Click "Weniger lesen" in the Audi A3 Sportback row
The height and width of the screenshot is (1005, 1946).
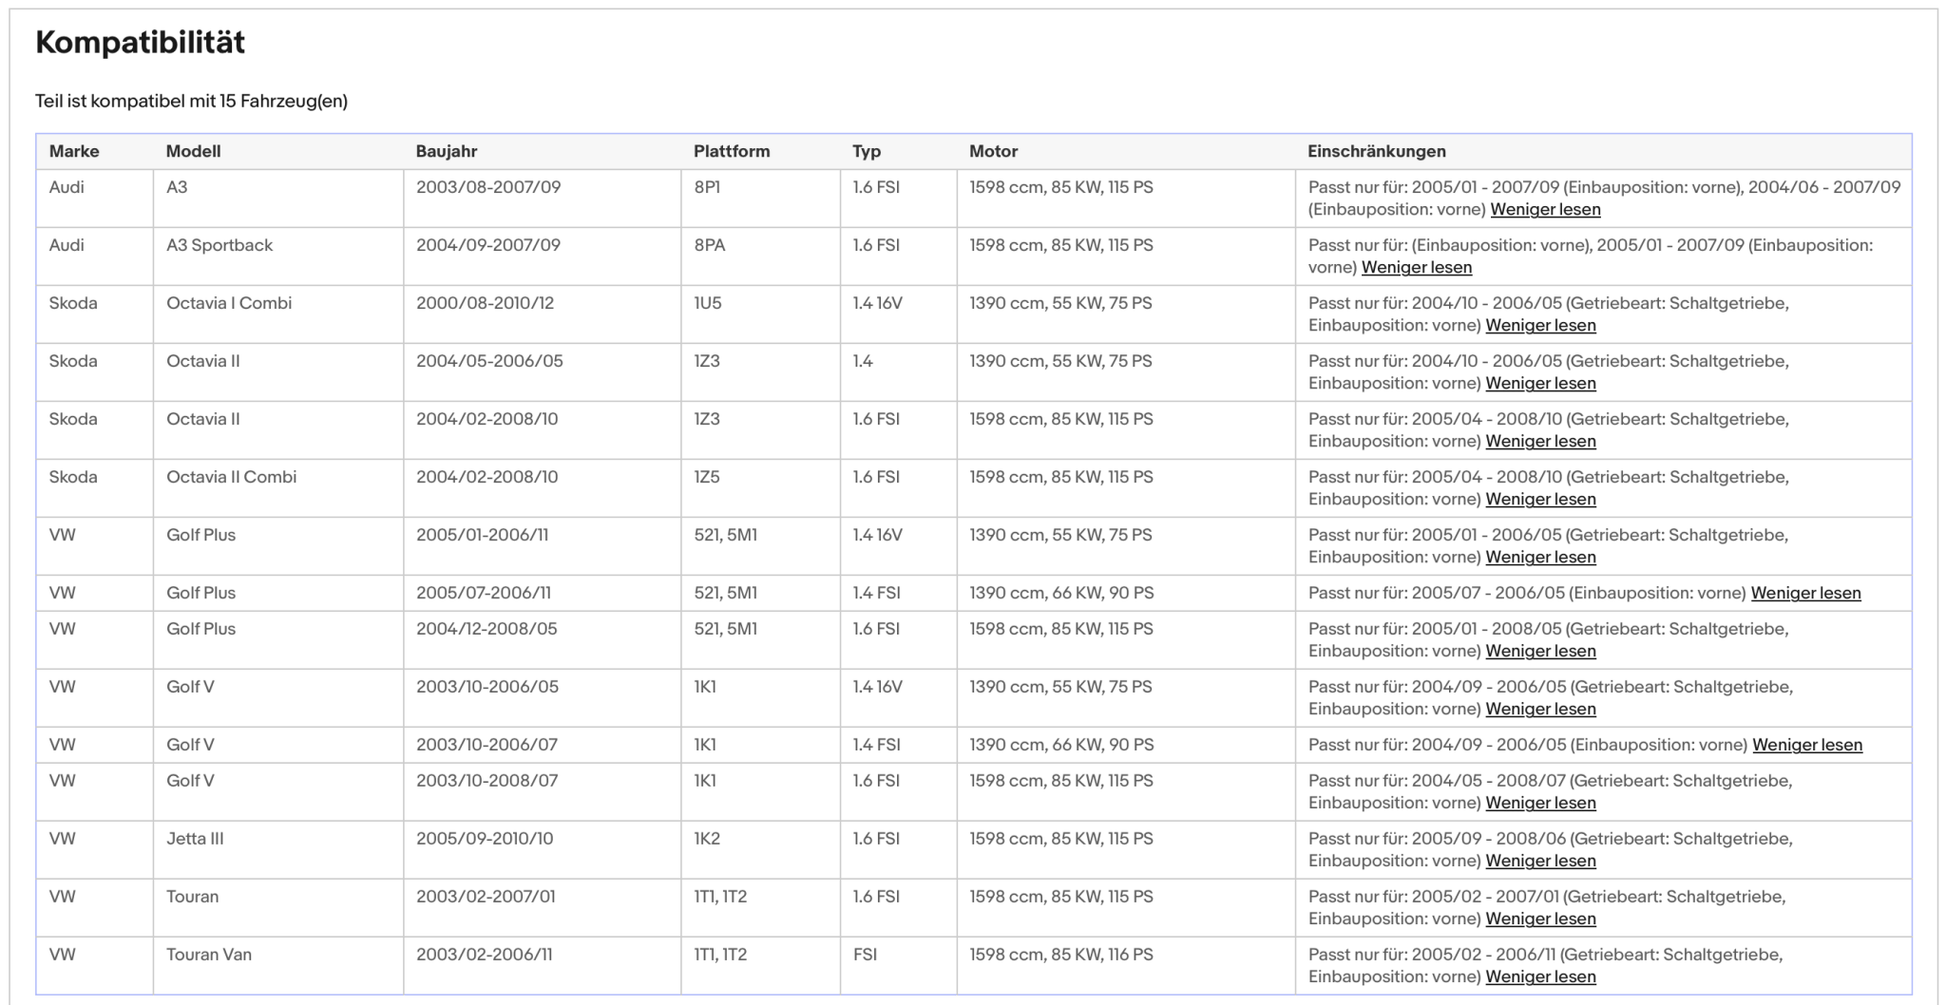tap(1416, 268)
